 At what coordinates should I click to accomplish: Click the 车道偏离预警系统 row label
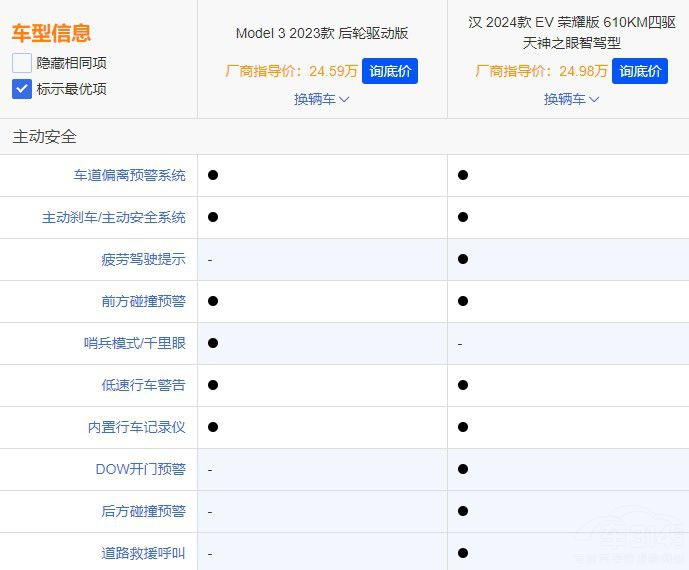pyautogui.click(x=129, y=175)
